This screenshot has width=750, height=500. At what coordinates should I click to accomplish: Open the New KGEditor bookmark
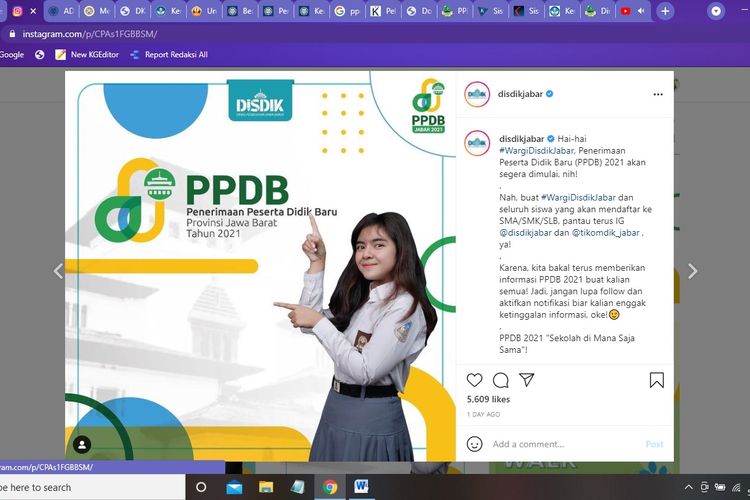85,54
